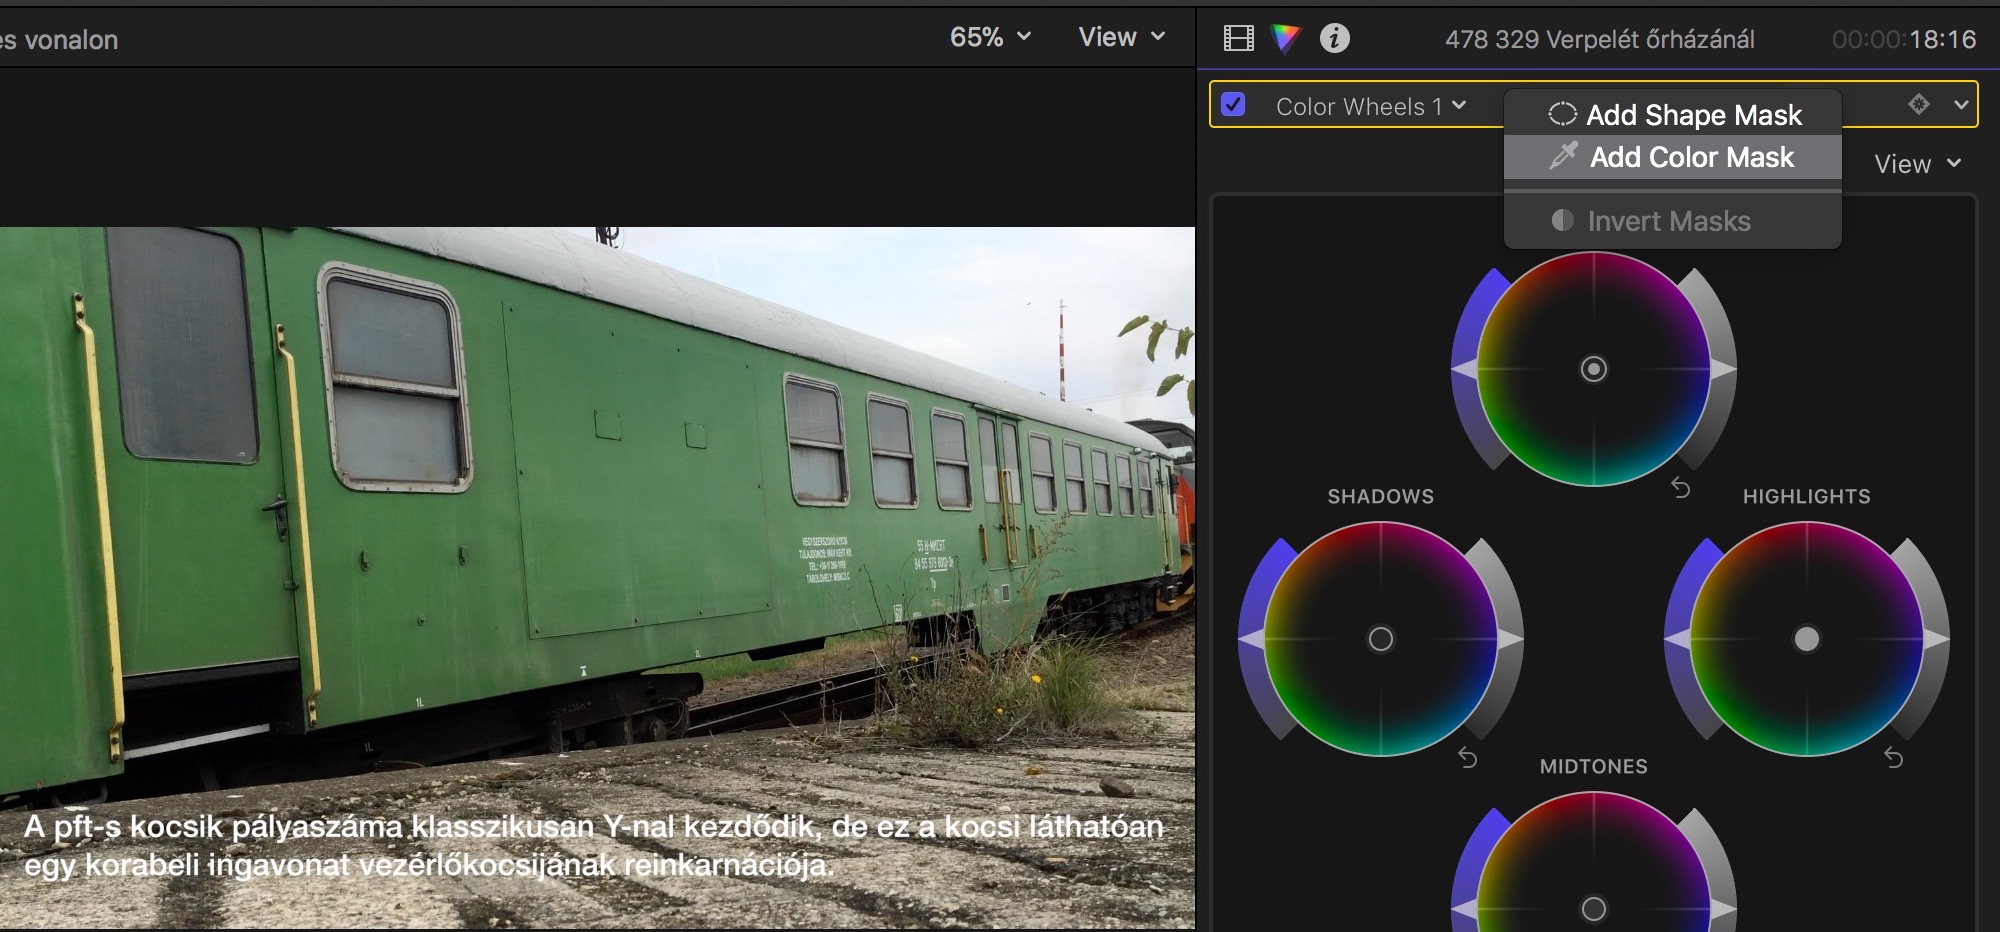The image size is (2000, 932).
Task: Open the Video inspector filmstrip icon
Action: point(1238,39)
